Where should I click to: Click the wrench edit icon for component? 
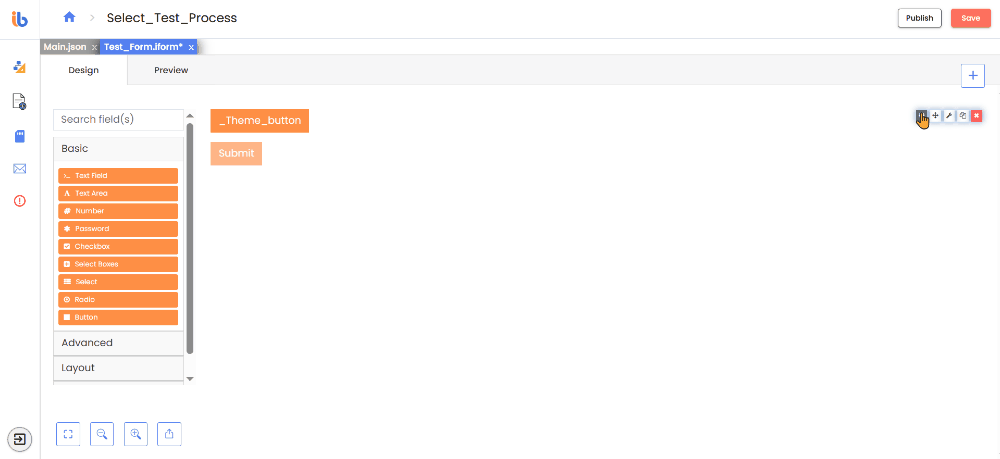point(949,115)
